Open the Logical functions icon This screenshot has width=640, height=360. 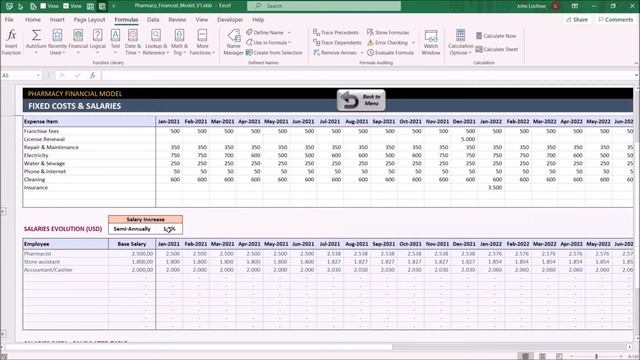(x=98, y=36)
